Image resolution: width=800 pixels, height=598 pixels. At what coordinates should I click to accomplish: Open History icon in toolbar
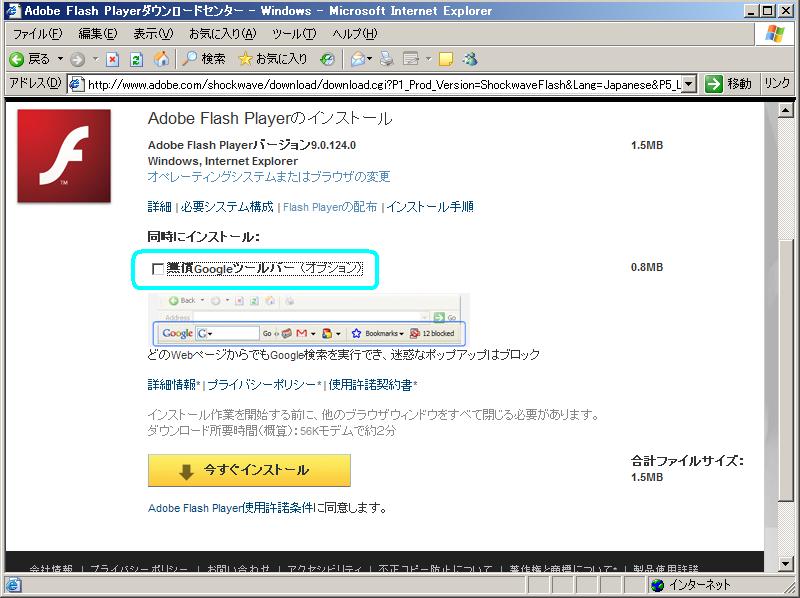coord(327,60)
